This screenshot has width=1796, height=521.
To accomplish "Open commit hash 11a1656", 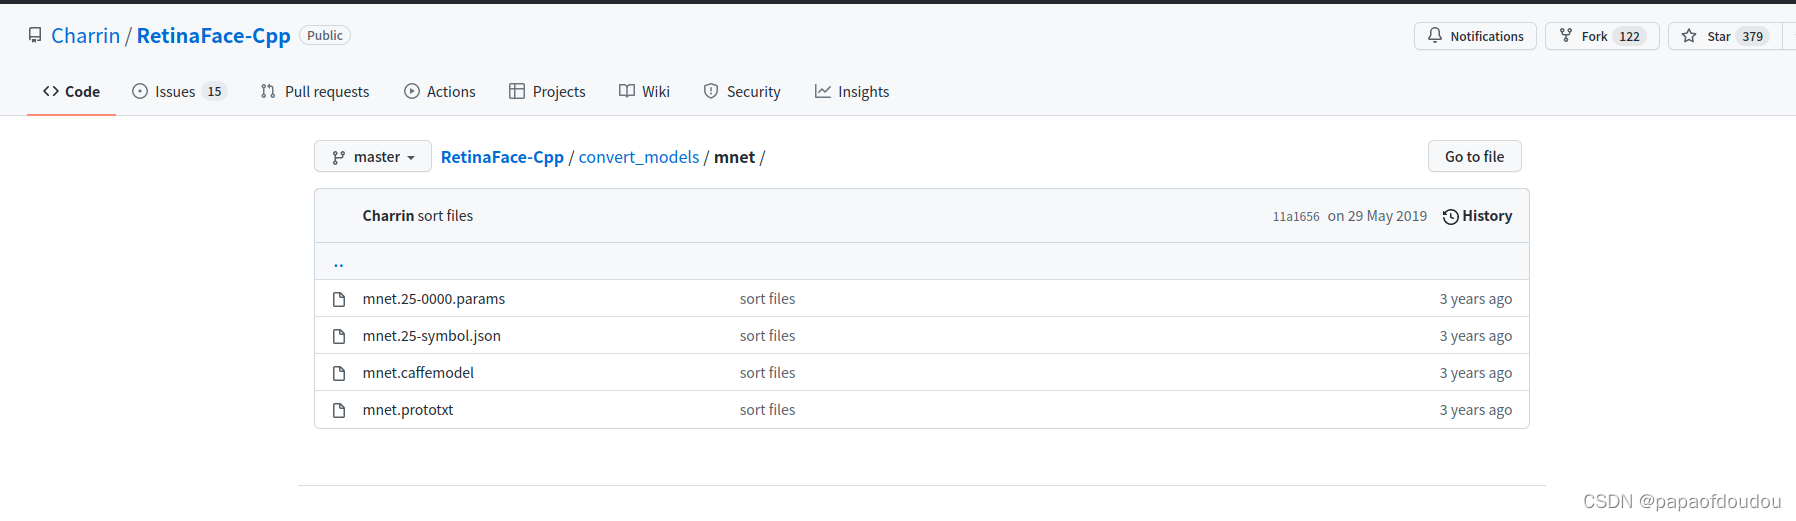I will 1296,216.
